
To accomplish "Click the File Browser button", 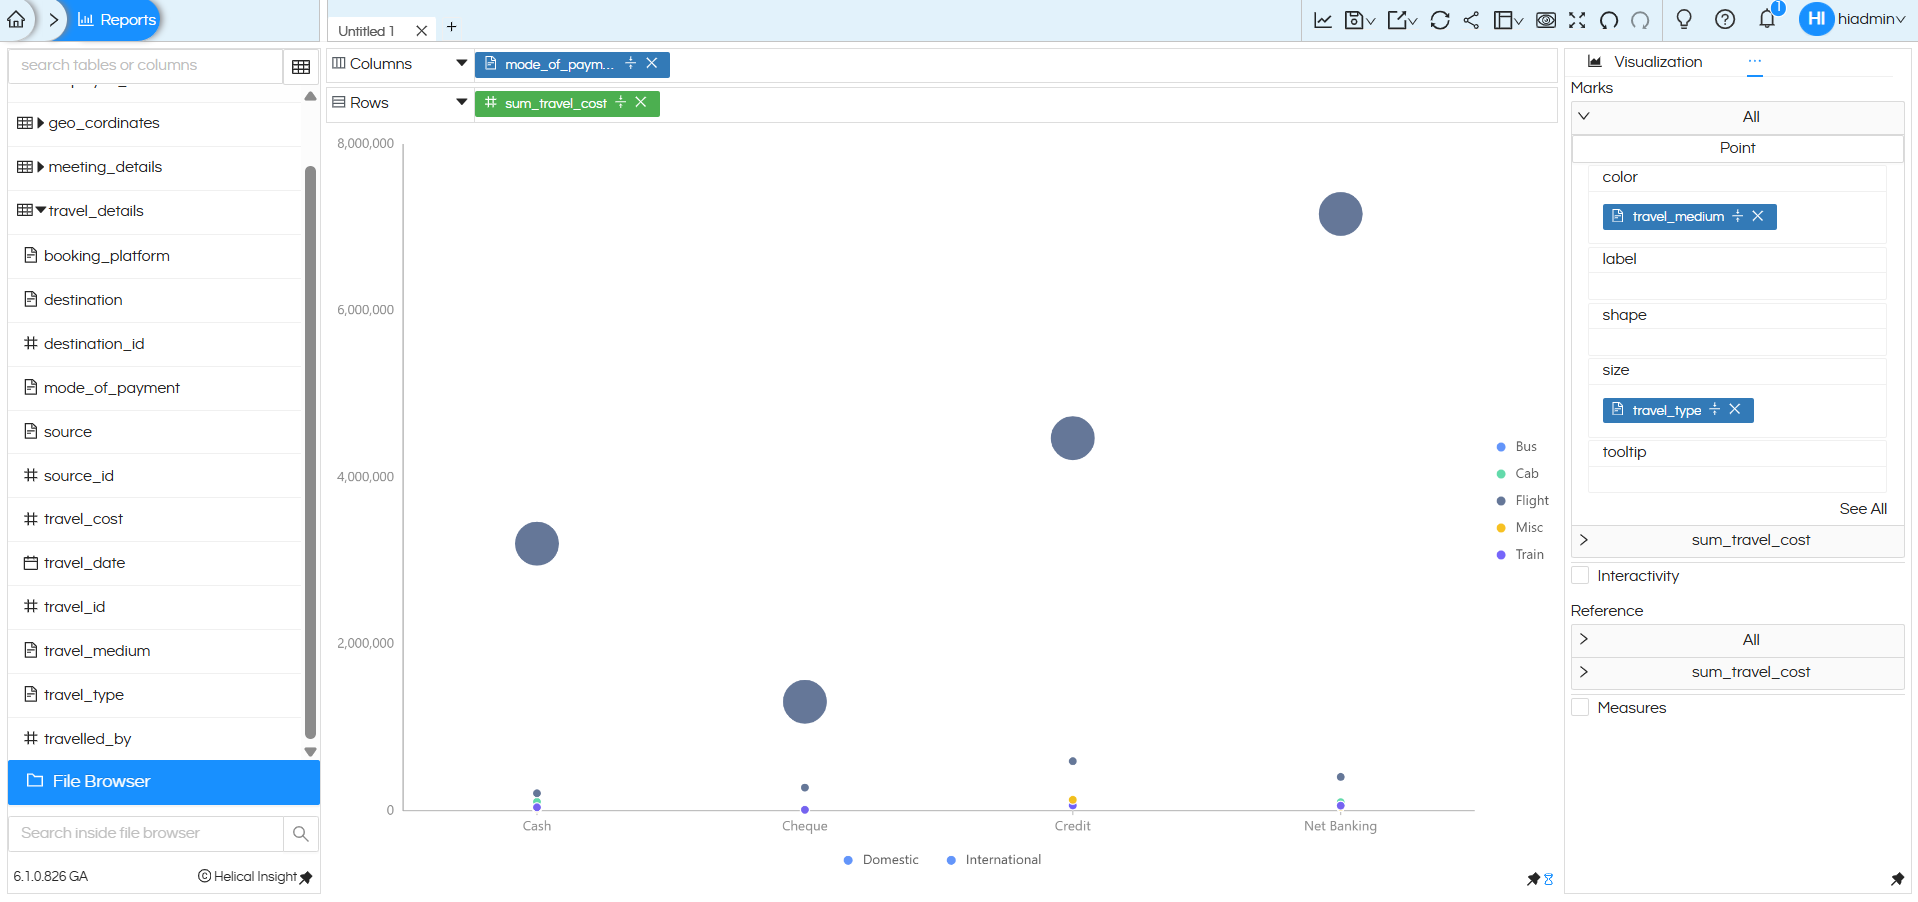I will [164, 782].
